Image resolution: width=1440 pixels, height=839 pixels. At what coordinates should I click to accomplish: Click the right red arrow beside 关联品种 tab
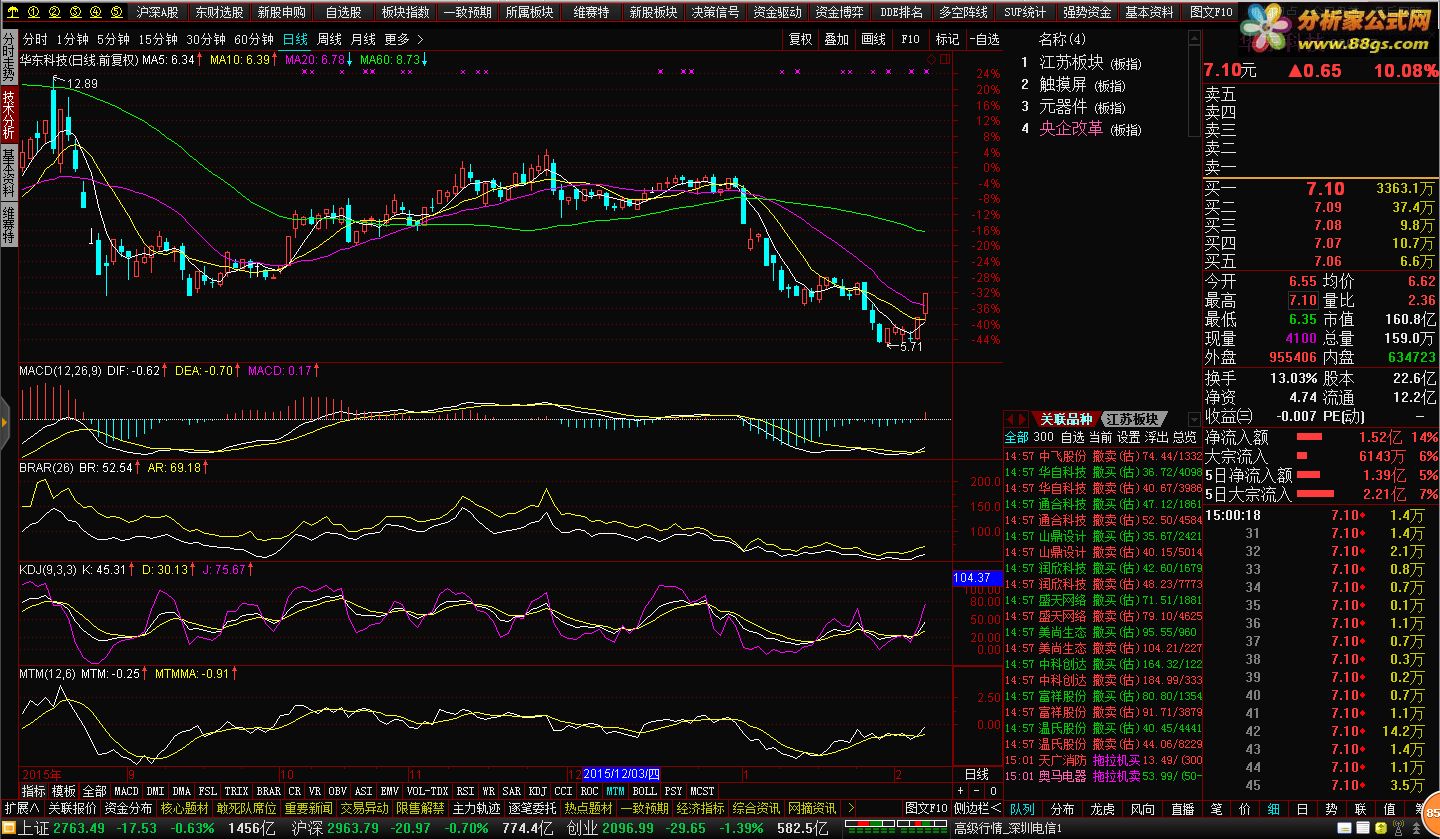click(1022, 419)
